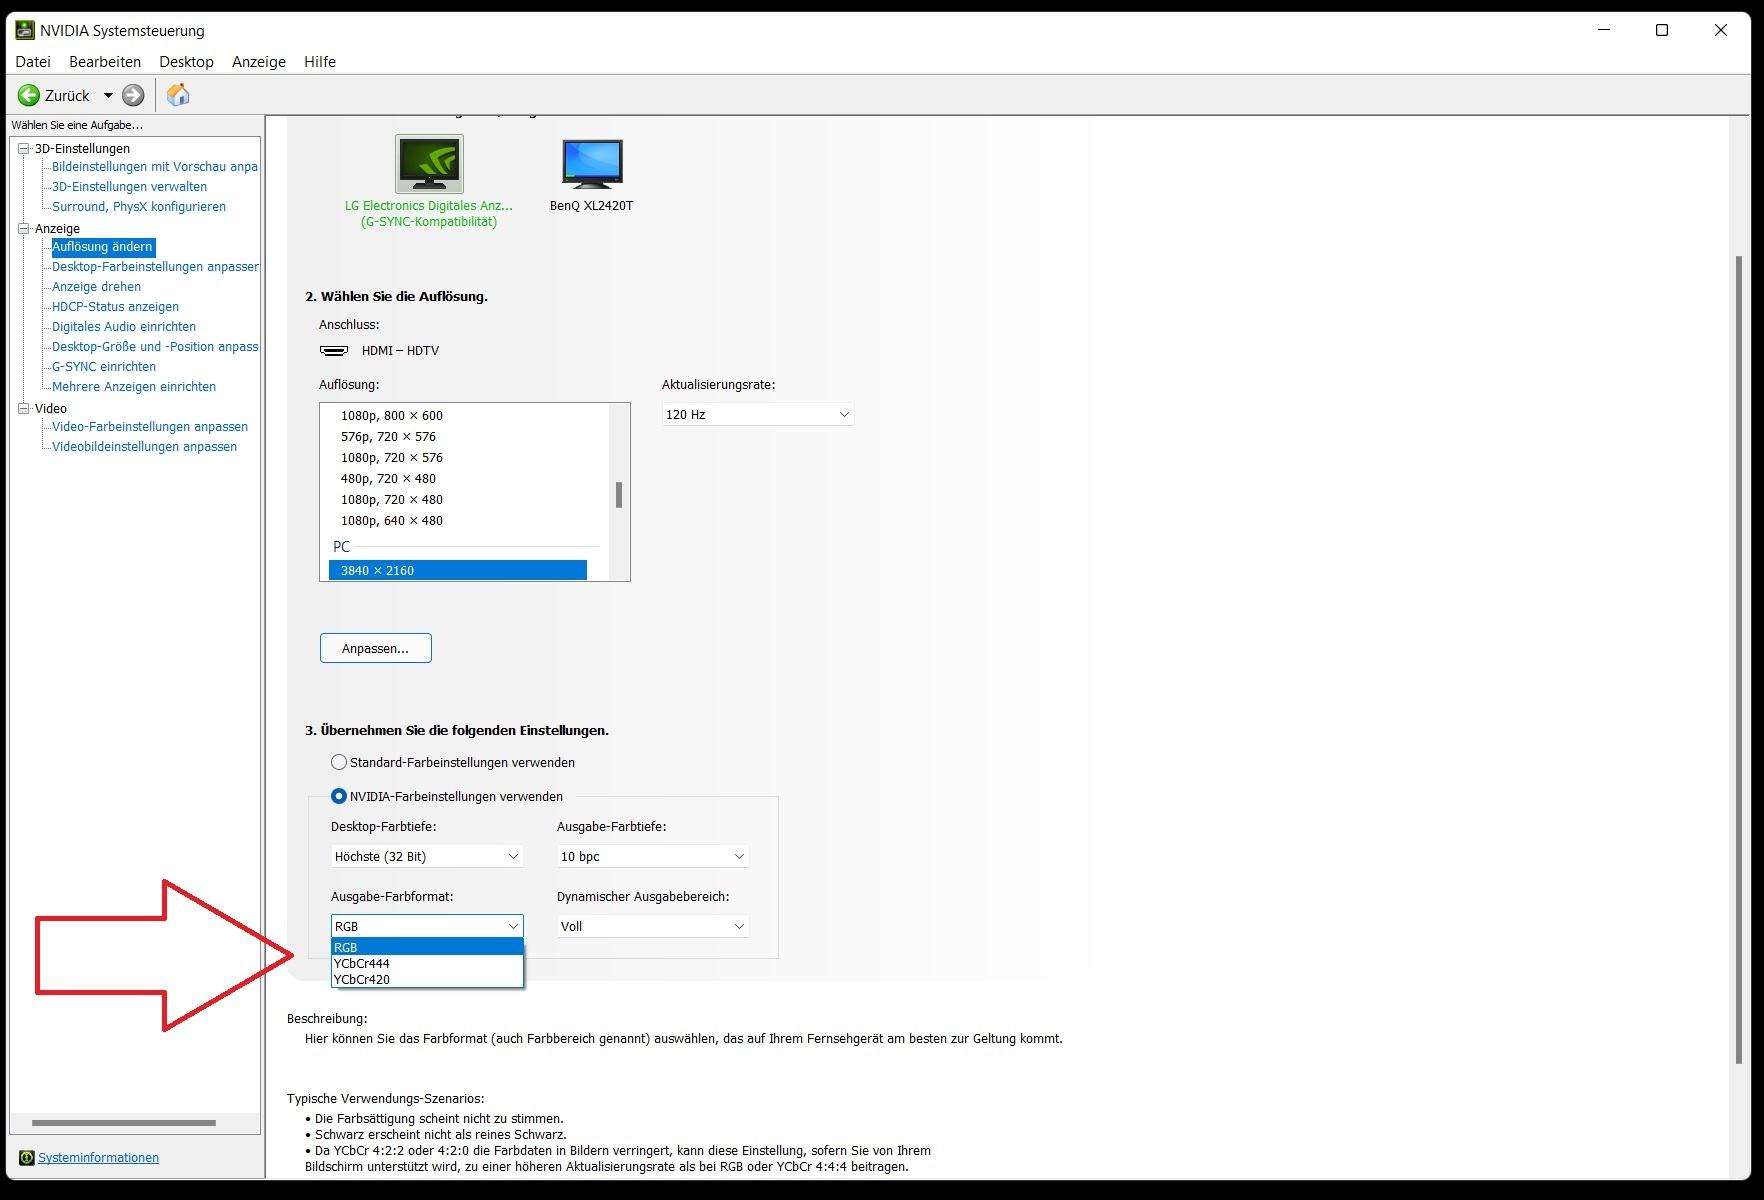Open the Aktualisierungsrate 120 Hz dropdown
Image resolution: width=1764 pixels, height=1200 pixels.
[x=758, y=414]
